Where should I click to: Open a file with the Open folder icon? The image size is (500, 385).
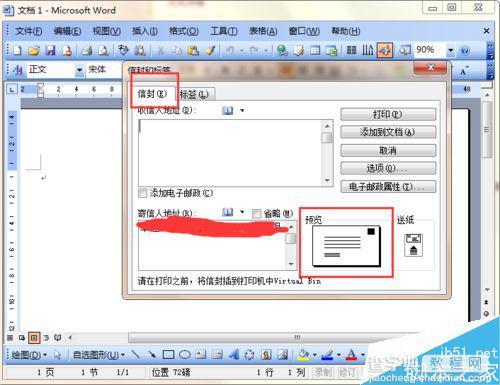coord(34,50)
